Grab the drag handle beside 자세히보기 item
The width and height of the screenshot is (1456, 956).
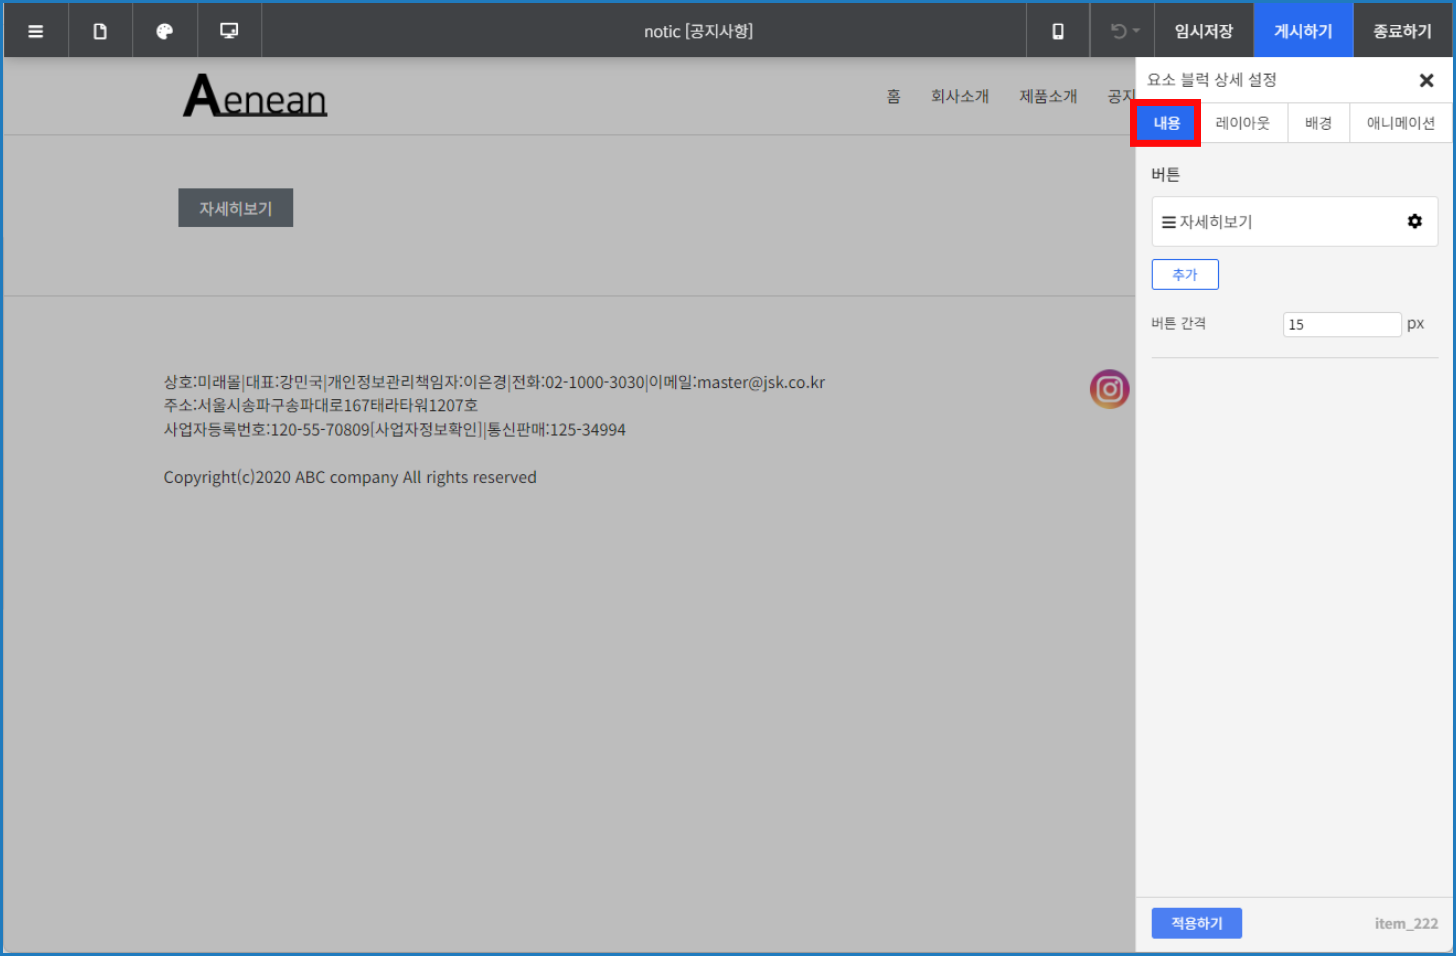point(1168,222)
